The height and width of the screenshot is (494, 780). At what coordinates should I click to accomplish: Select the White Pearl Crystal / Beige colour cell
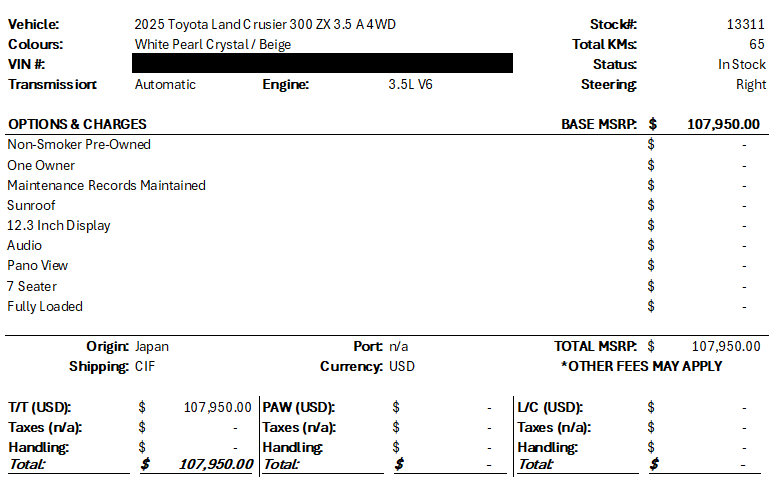(213, 44)
